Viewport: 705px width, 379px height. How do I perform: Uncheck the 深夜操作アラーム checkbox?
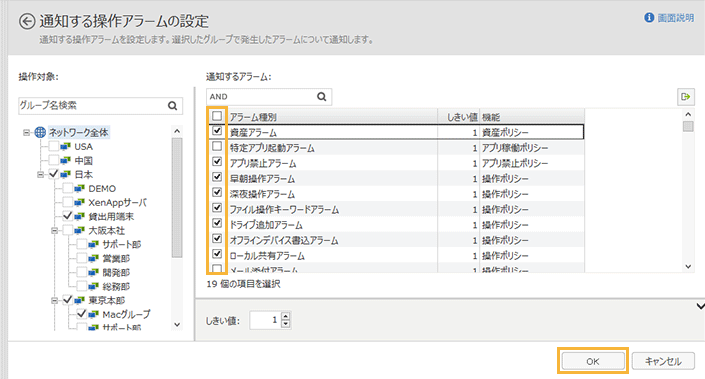click(x=217, y=192)
